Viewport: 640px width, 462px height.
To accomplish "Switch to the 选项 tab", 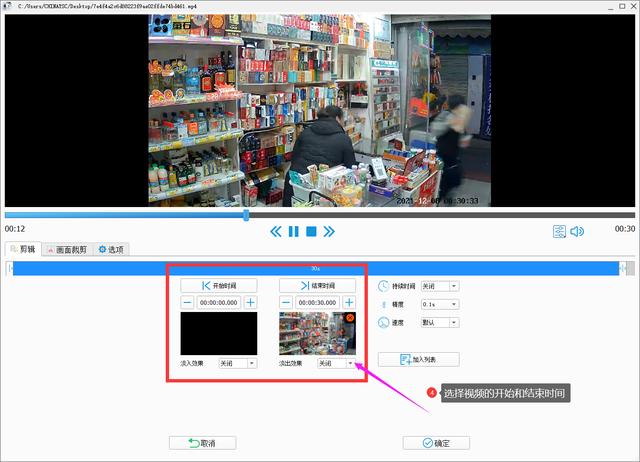I will pos(111,249).
